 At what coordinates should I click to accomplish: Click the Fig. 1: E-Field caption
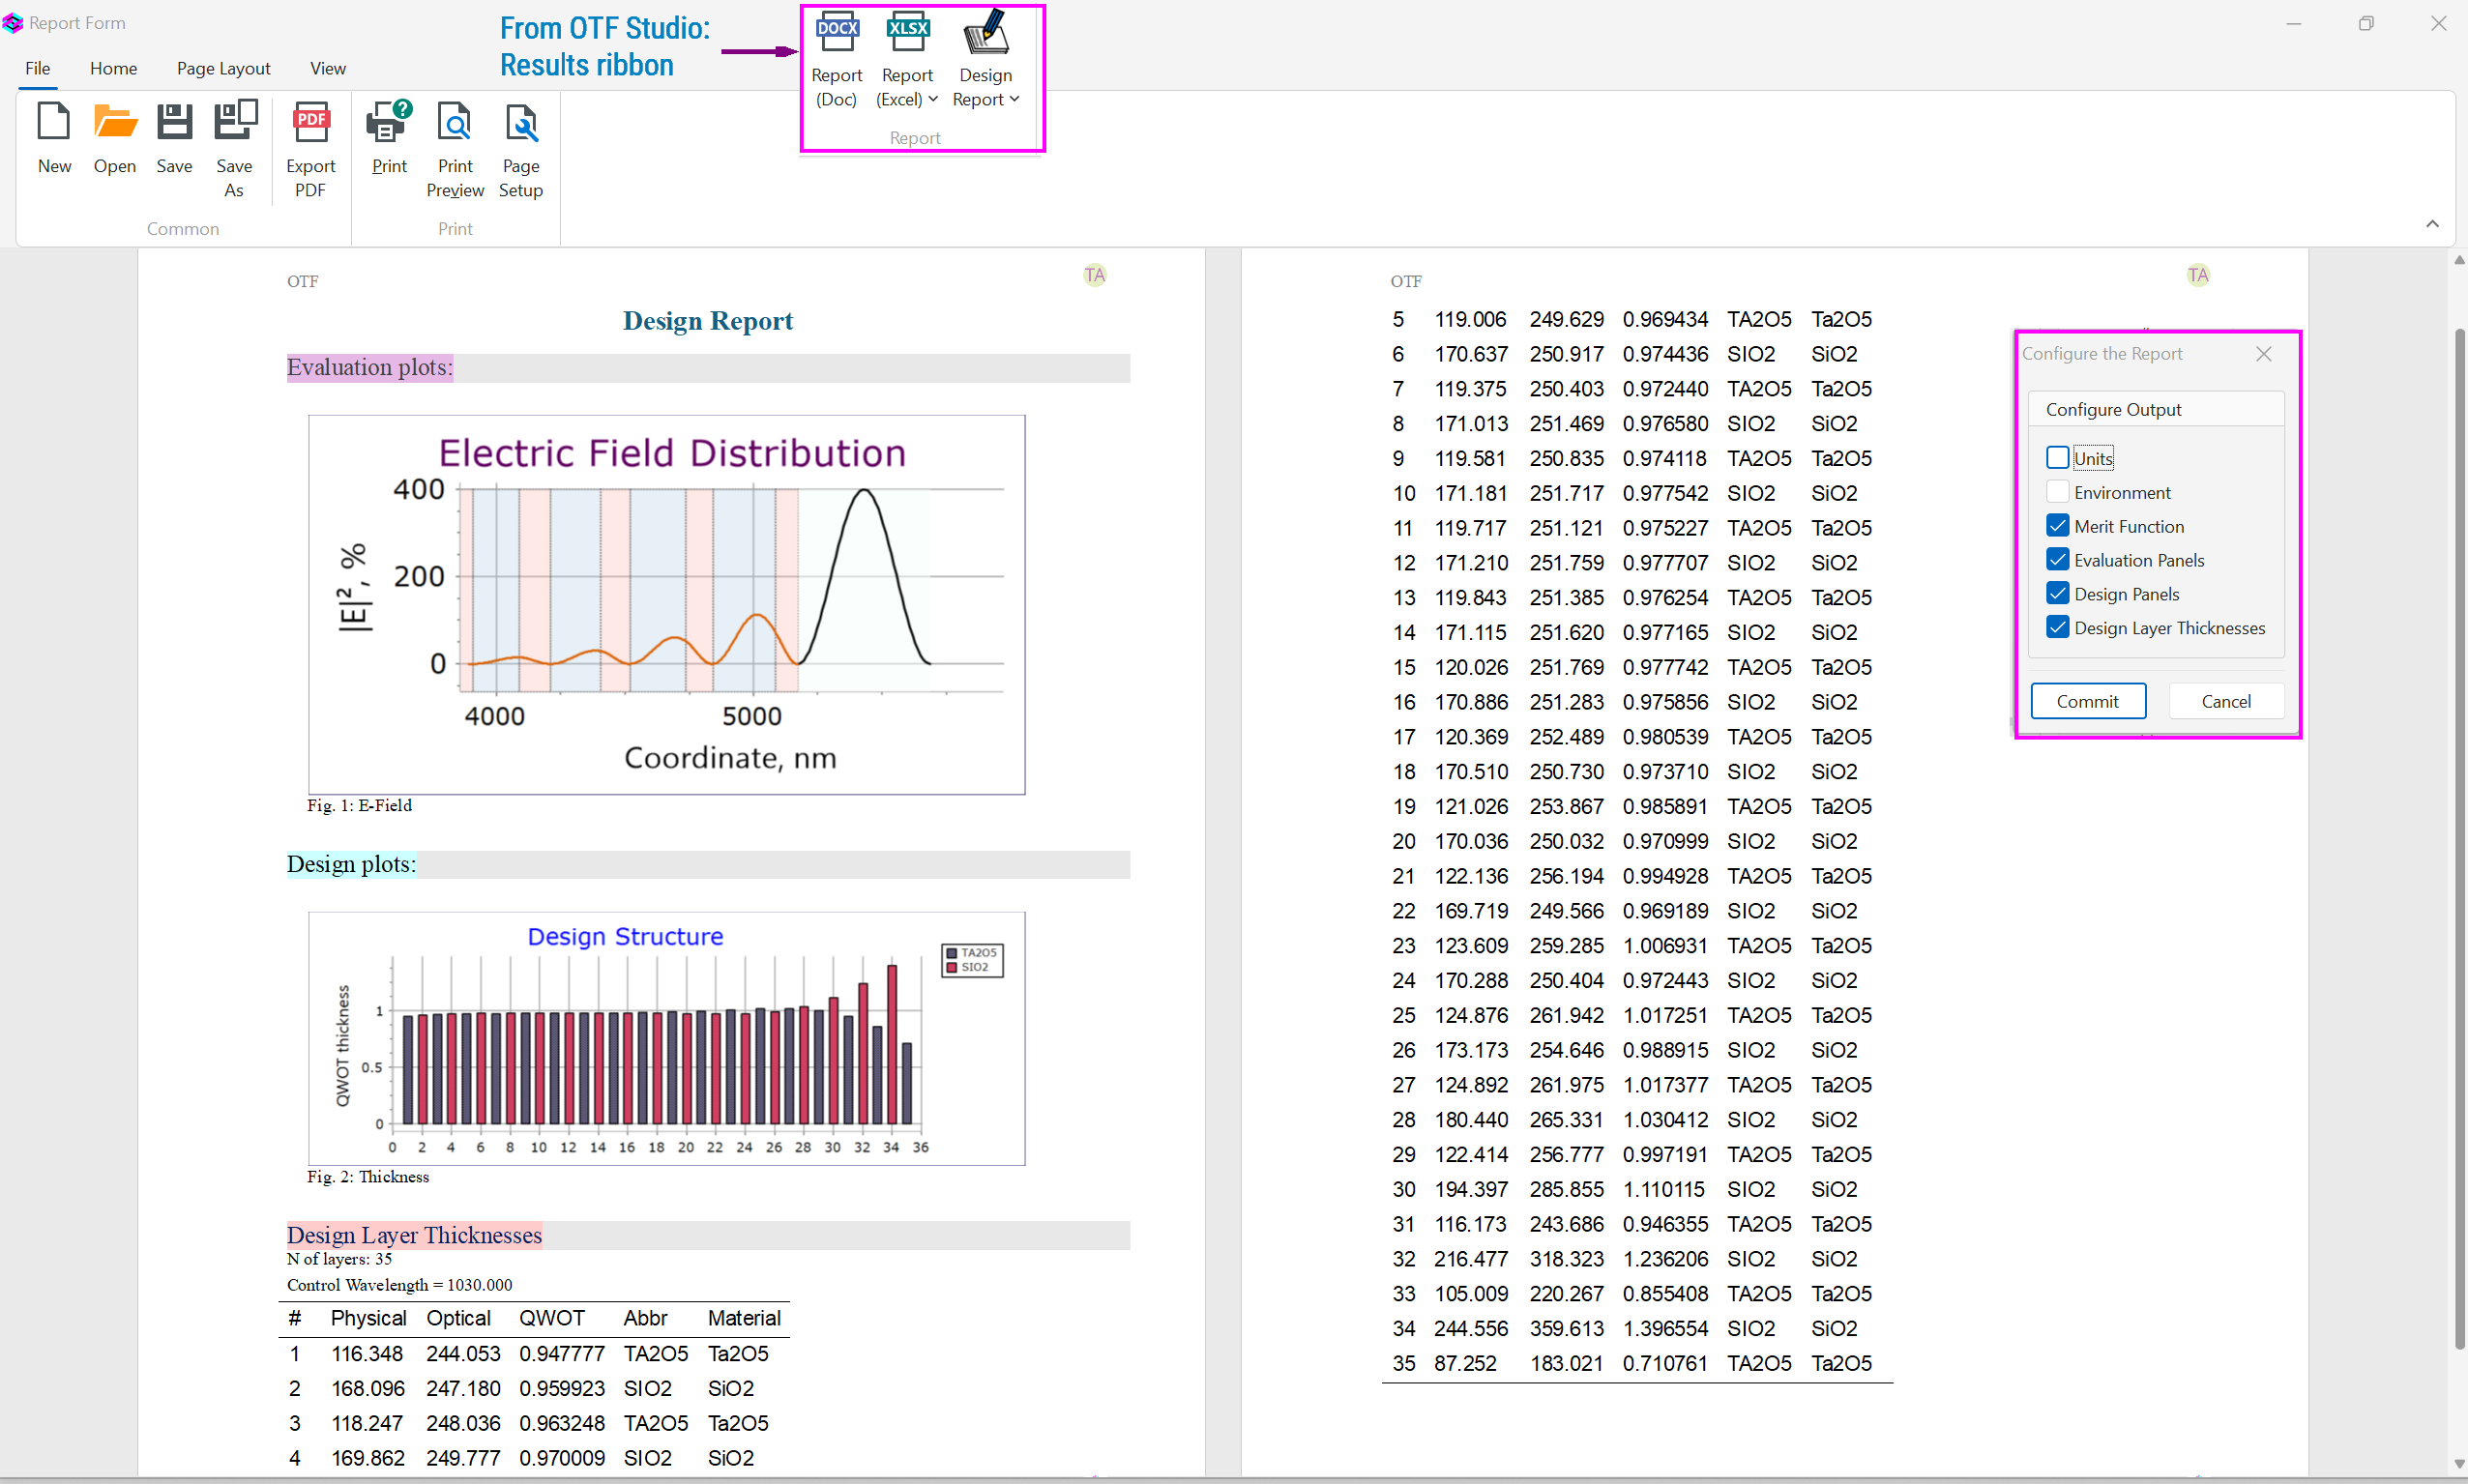[x=360, y=806]
